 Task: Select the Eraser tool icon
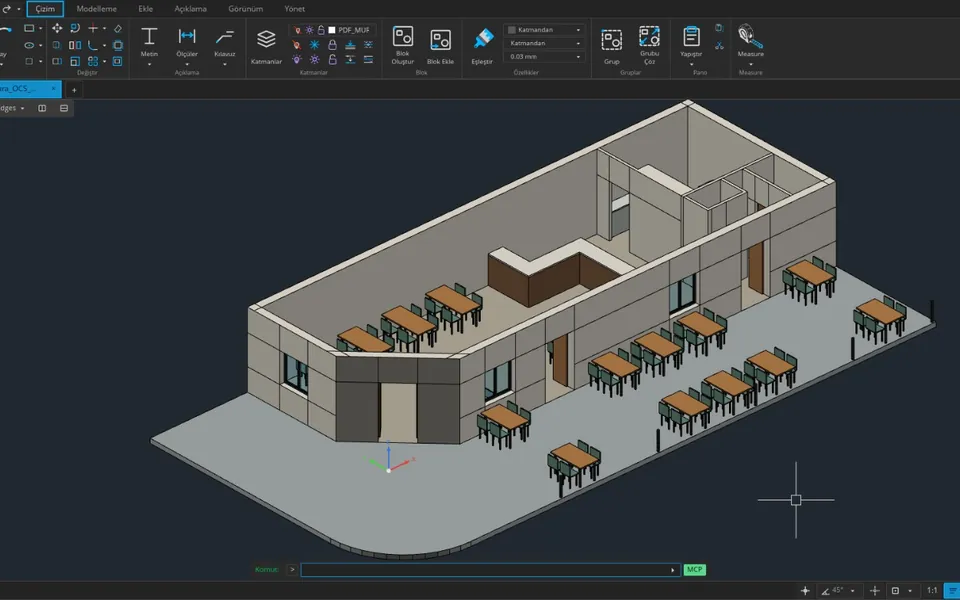coord(118,28)
